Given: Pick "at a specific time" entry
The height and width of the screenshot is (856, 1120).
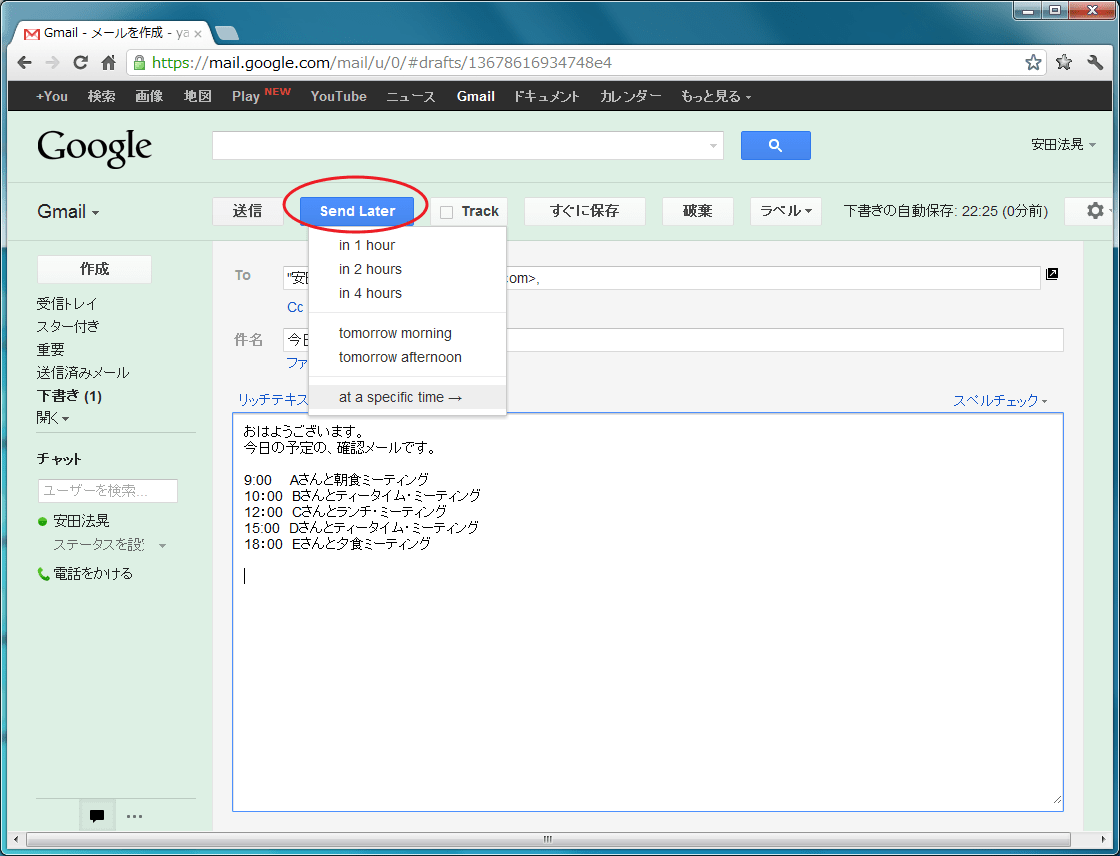Looking at the screenshot, I should coord(400,397).
